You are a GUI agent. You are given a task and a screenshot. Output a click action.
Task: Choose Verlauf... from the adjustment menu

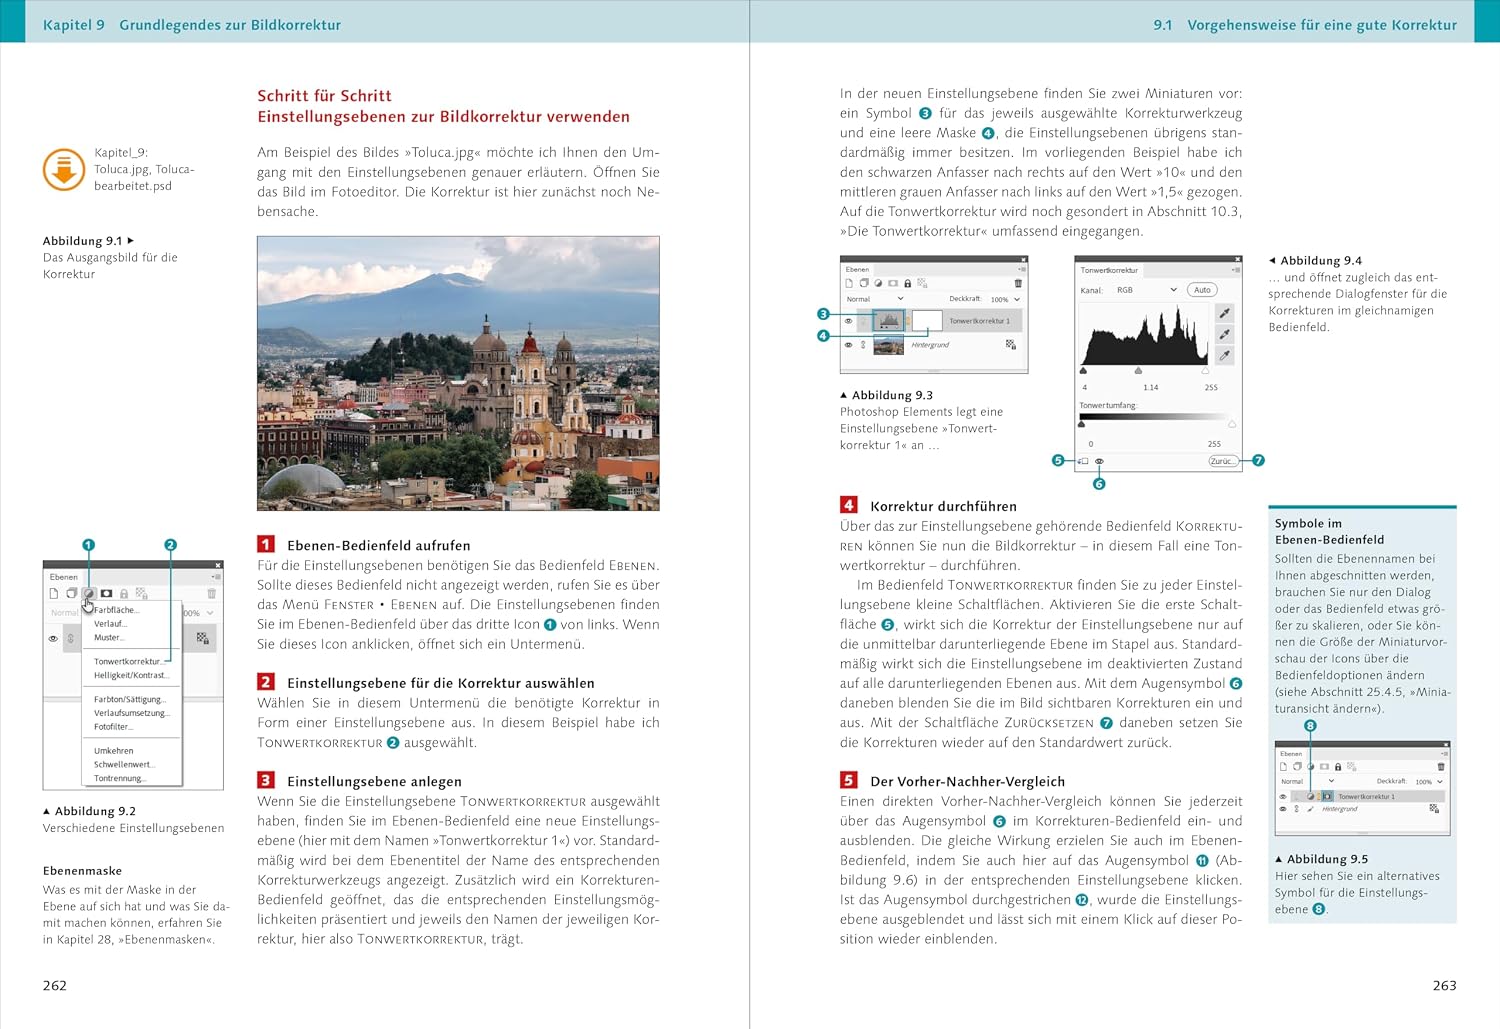[111, 624]
